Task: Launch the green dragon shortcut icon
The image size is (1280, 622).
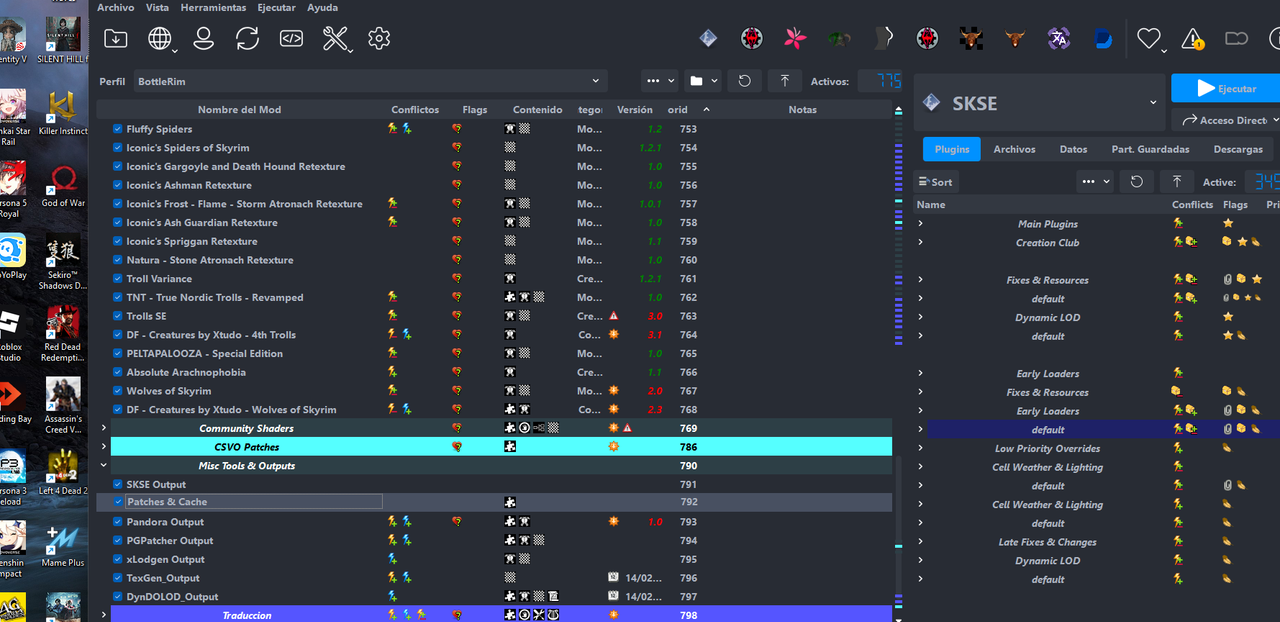Action: point(839,39)
